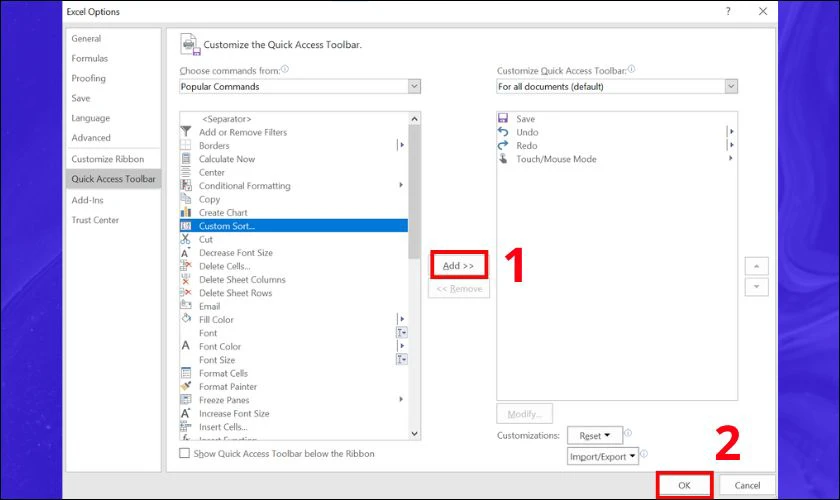Screen dimensions: 840x500
Task: Open the Advanced options category
Action: [x=91, y=138]
